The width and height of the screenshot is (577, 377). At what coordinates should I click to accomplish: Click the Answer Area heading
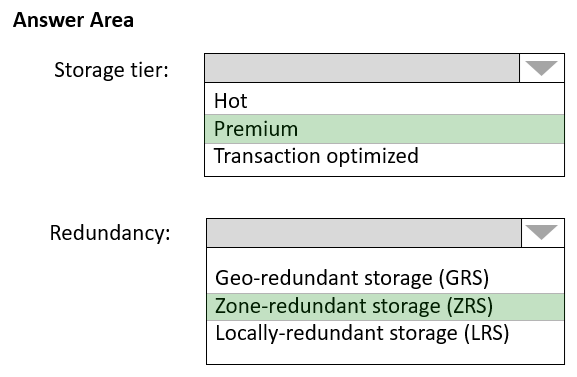coord(73,20)
